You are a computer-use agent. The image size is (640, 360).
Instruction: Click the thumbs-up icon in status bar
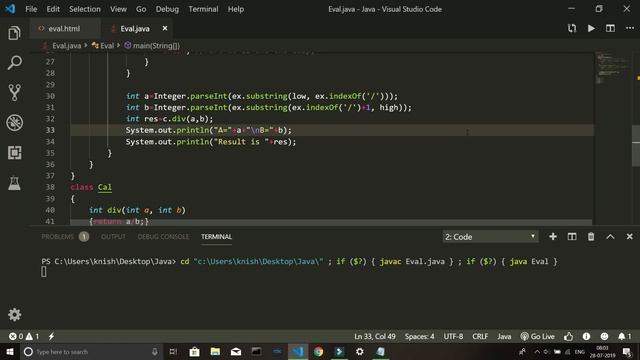[x=568, y=337]
